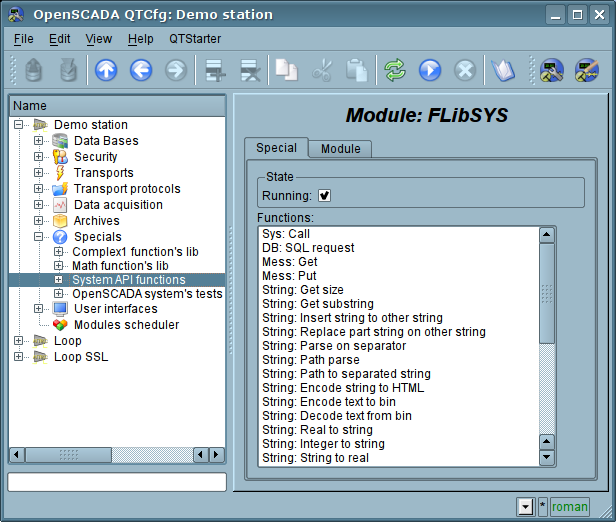Click the Security keys icon in tree
616x522 pixels.
[60, 157]
